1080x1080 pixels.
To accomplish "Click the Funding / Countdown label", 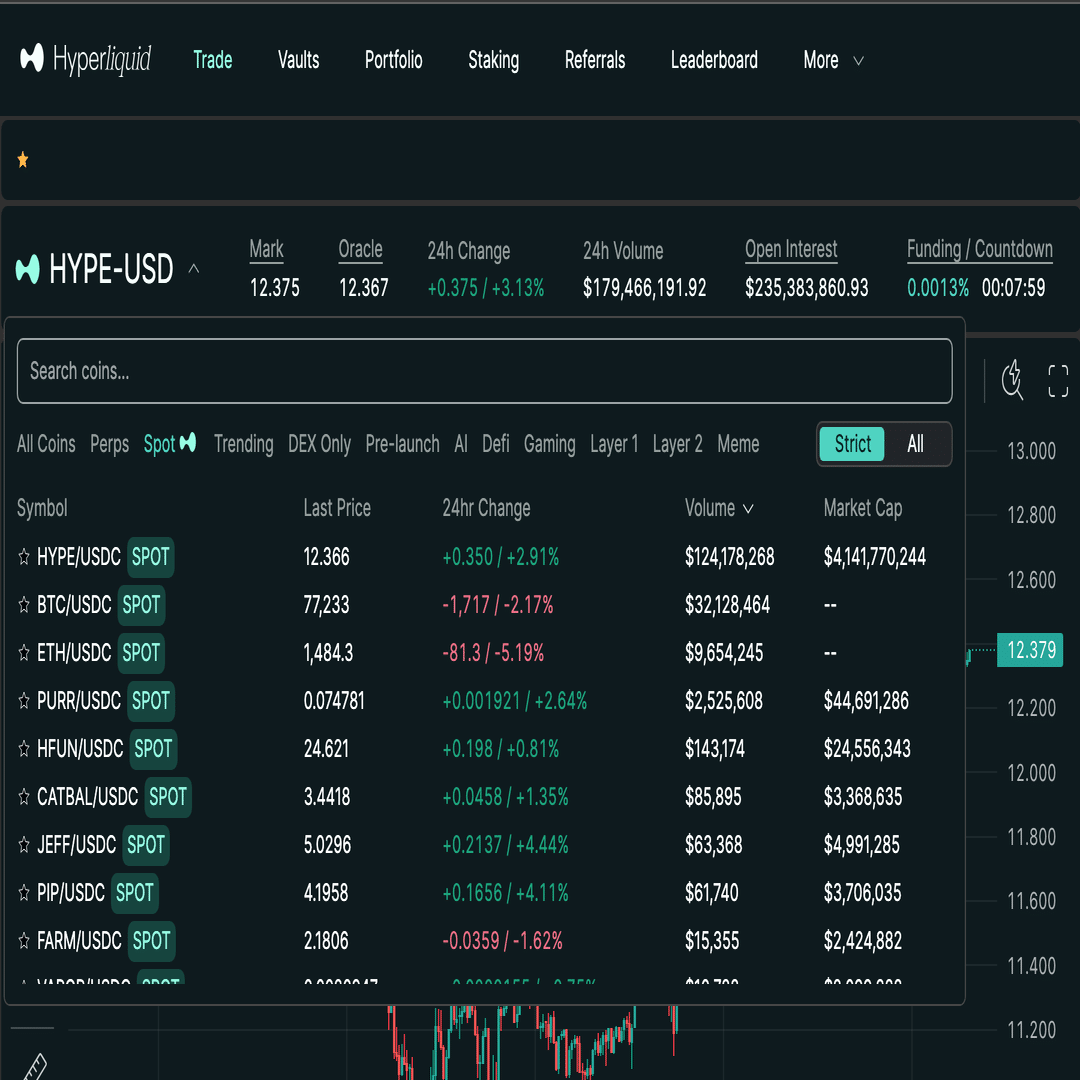I will [x=979, y=249].
